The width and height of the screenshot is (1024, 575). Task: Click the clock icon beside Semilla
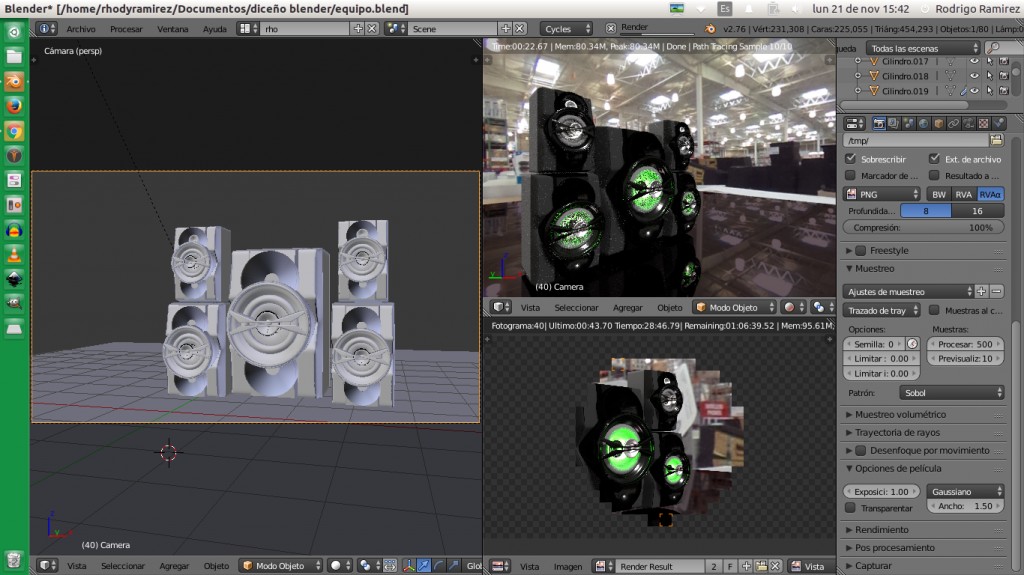tap(912, 343)
